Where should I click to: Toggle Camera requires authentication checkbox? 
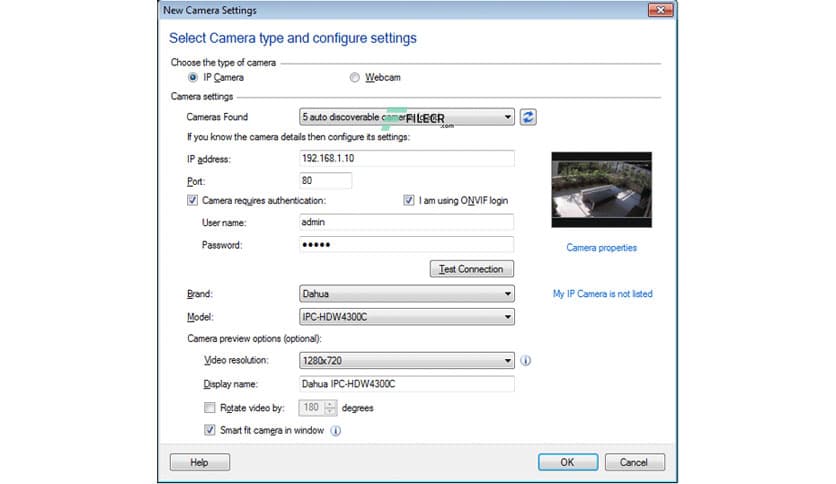[192, 200]
